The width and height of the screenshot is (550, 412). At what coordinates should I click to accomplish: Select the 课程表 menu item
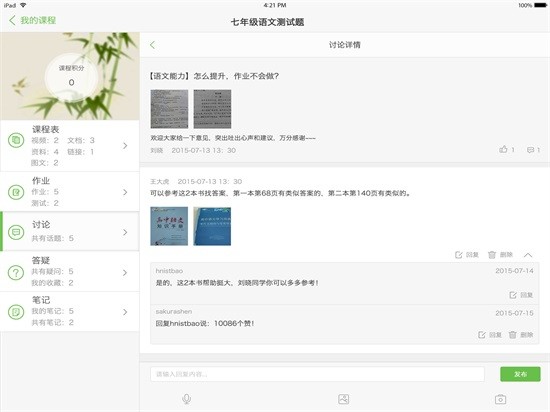(x=70, y=146)
